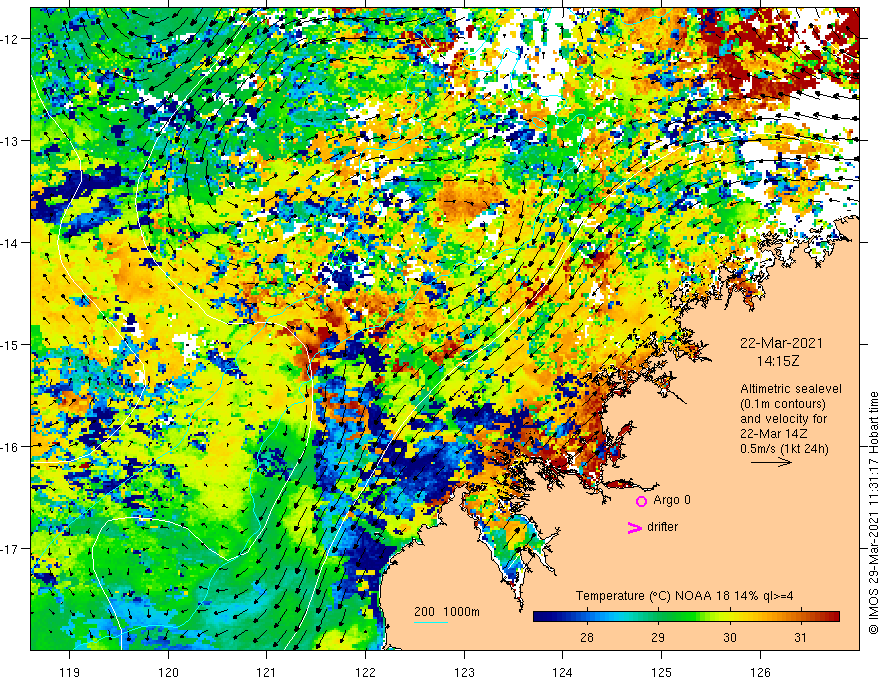Click the '200 1000m' depth label
The height and width of the screenshot is (680, 880).
point(447,612)
